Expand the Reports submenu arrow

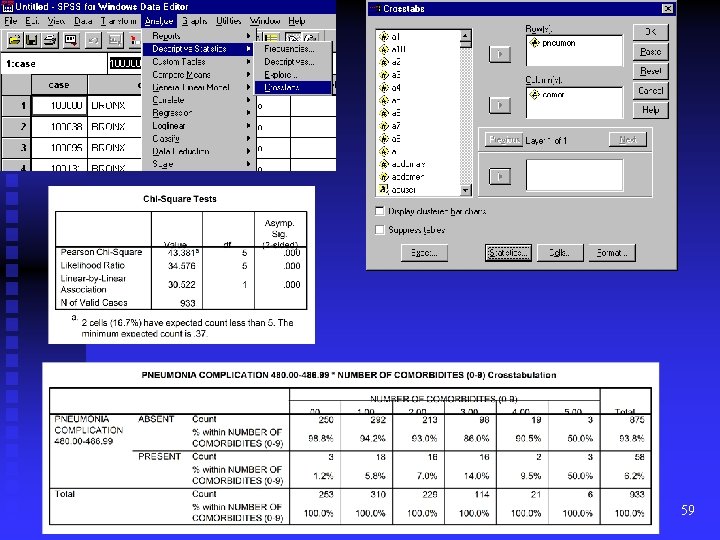(x=248, y=36)
